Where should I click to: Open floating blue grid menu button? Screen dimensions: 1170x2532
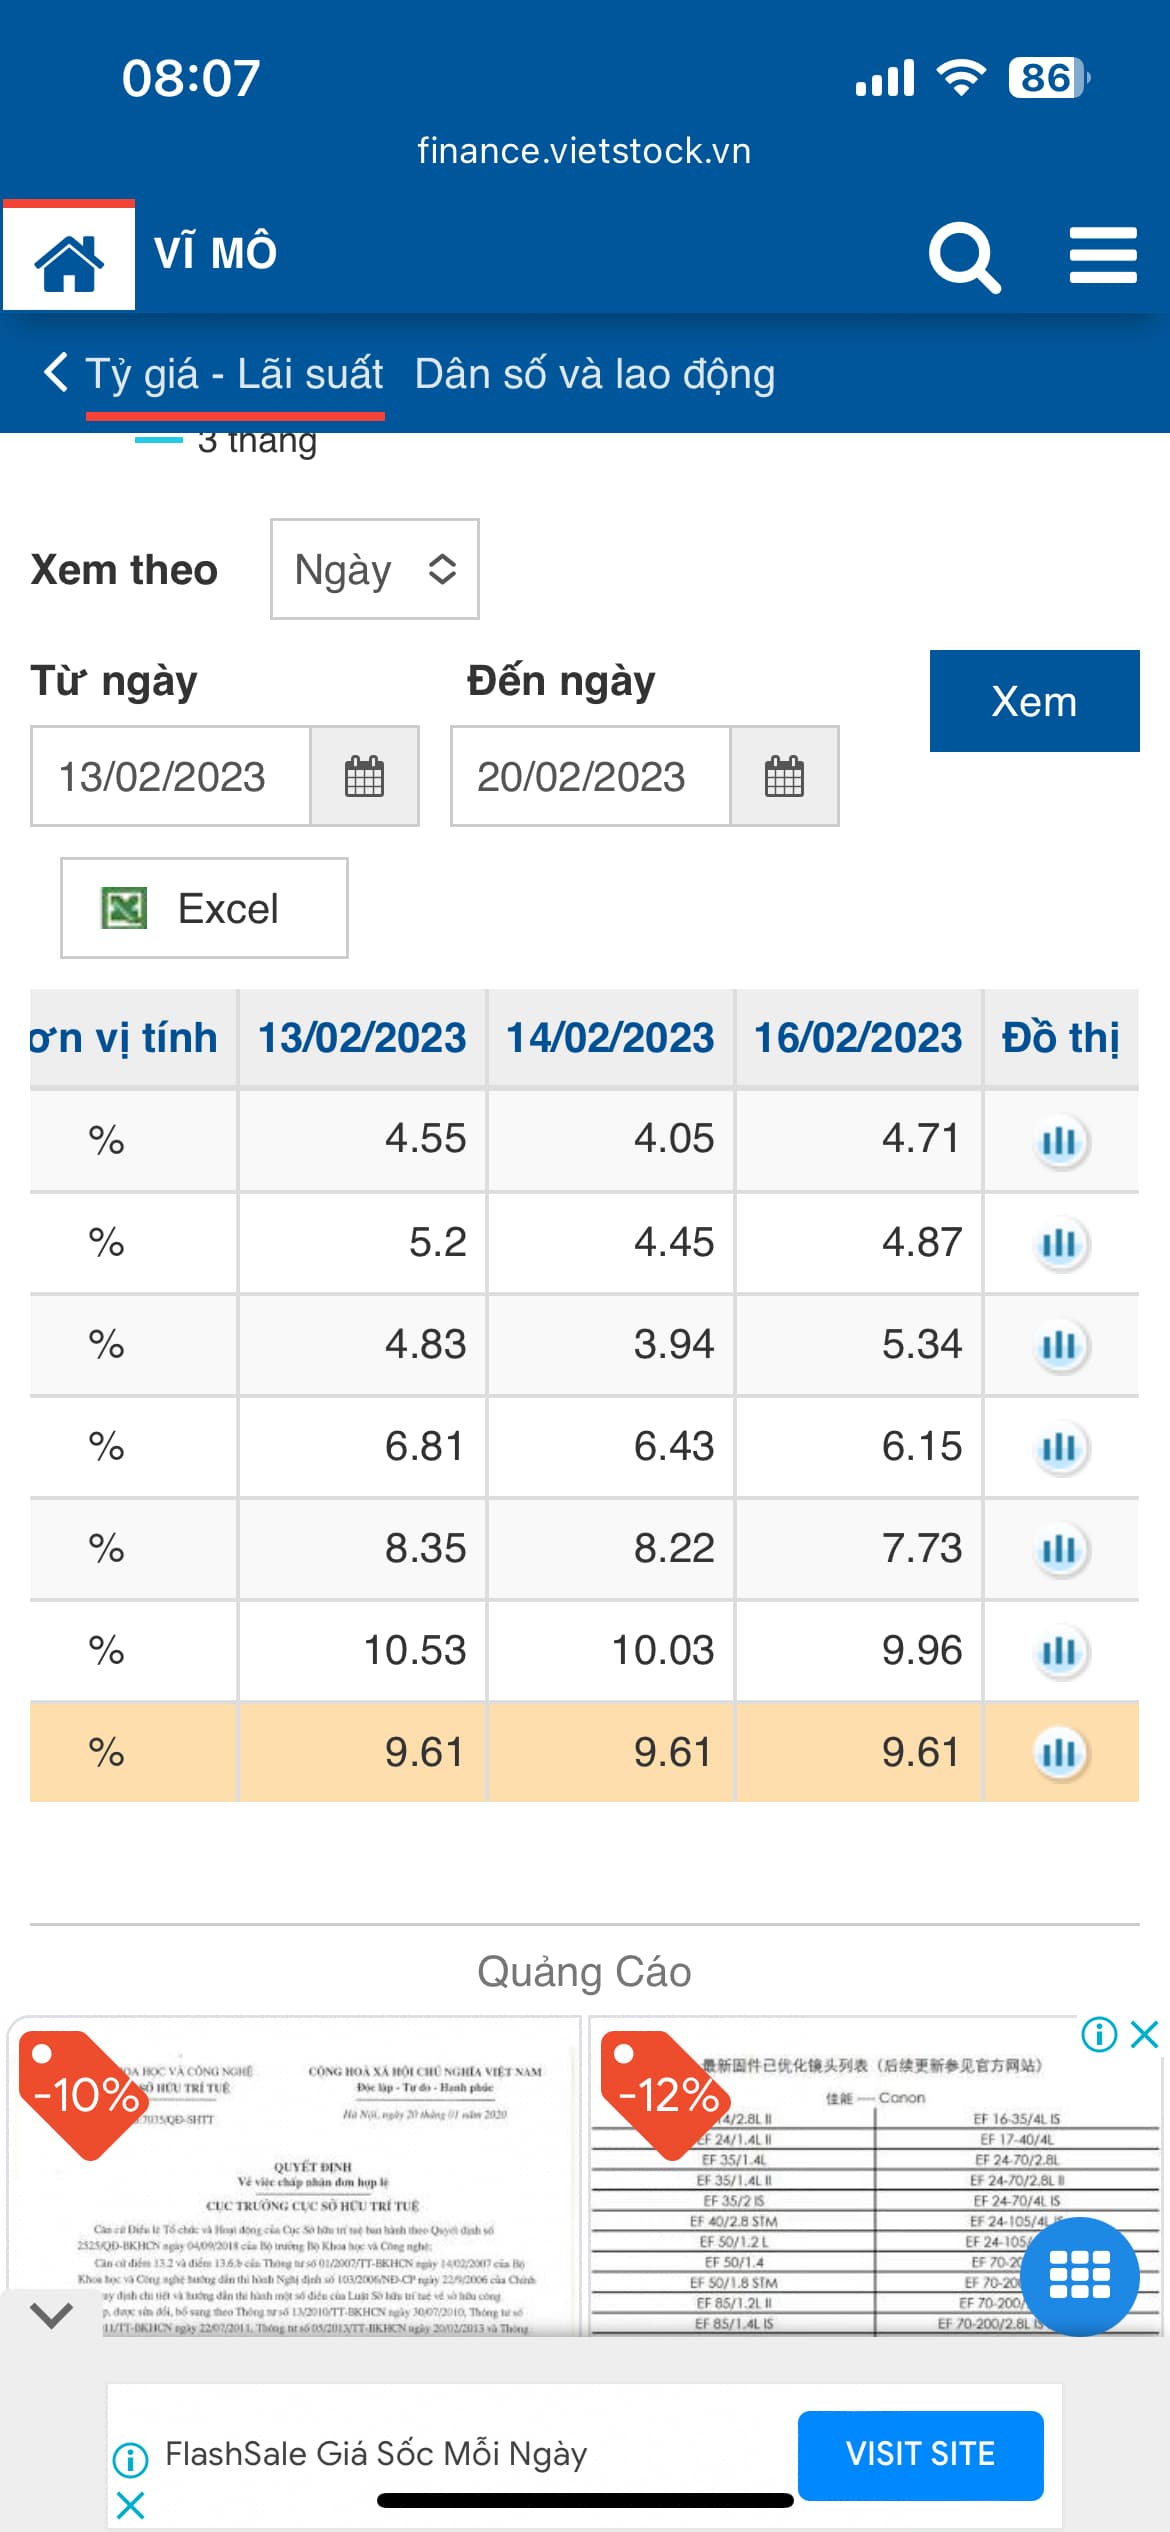[x=1079, y=2276]
